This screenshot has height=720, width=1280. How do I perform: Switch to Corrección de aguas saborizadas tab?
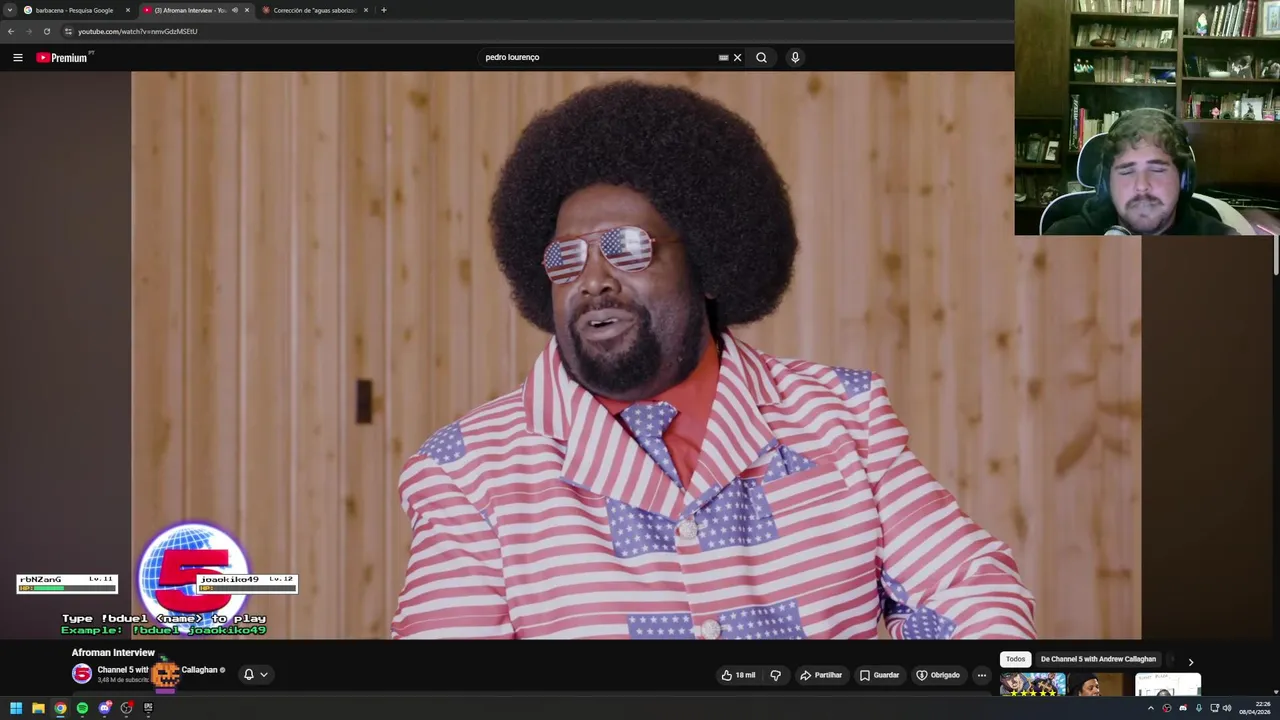(314, 10)
